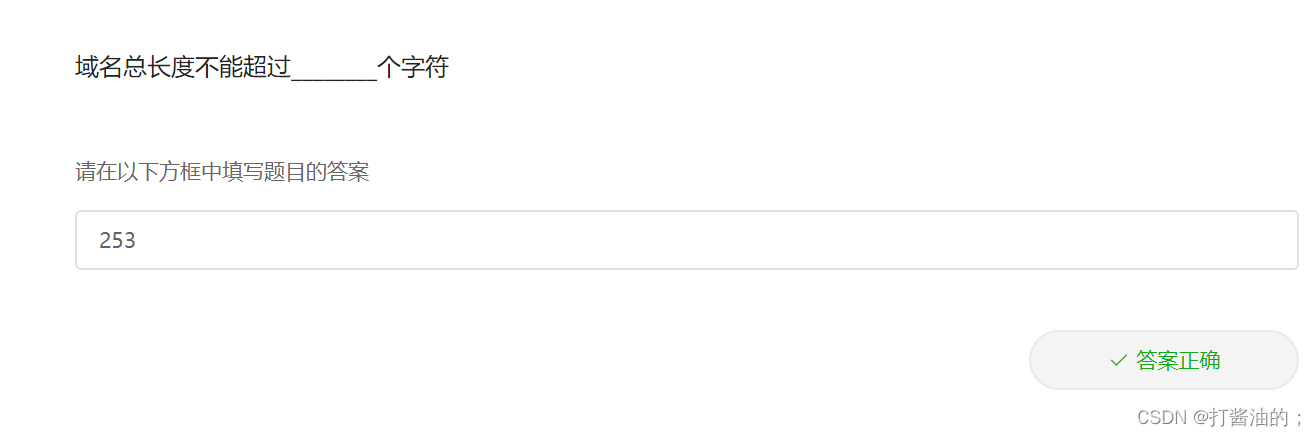Click the number 253 in the box
Viewport: 1316px width, 436px height.
click(117, 240)
